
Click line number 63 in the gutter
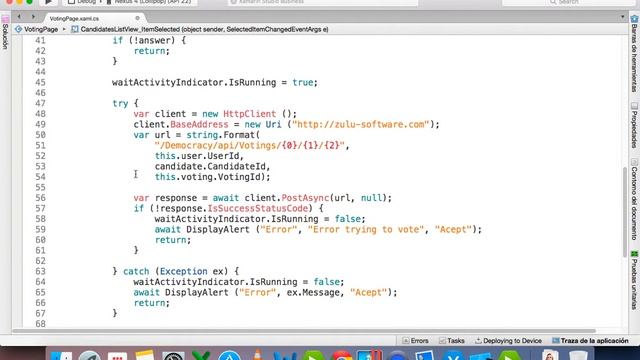[x=40, y=271]
